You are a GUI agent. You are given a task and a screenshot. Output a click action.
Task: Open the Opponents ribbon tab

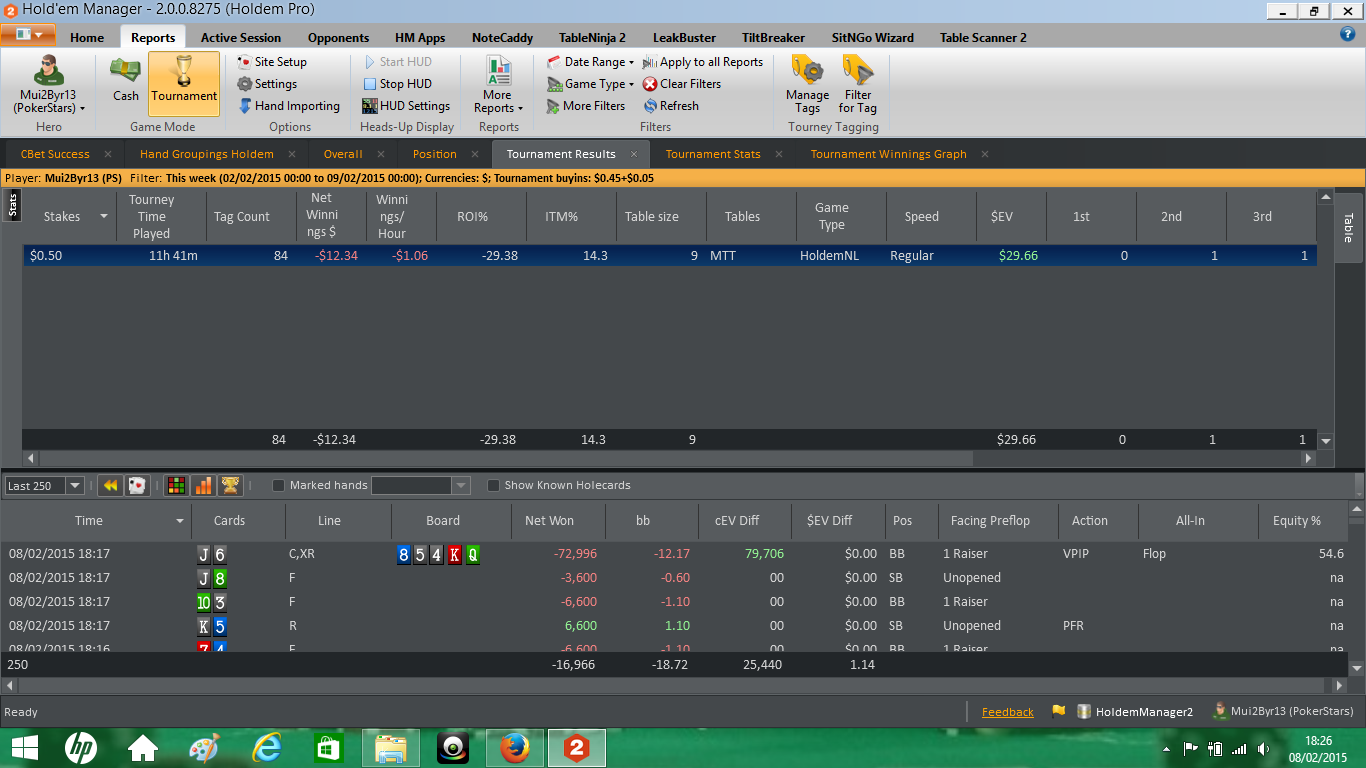(x=338, y=38)
